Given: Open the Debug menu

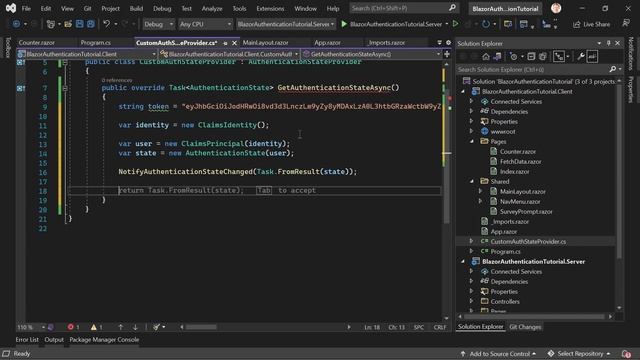Looking at the screenshot, I should point(162,8).
